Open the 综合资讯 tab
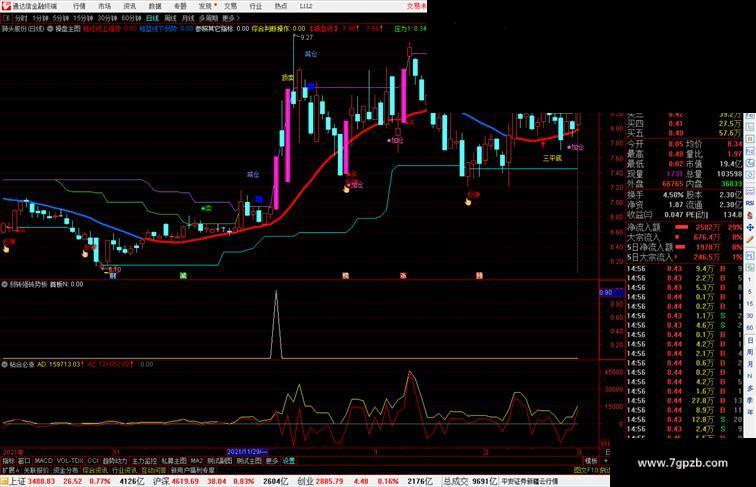The width and height of the screenshot is (756, 487). pyautogui.click(x=95, y=470)
